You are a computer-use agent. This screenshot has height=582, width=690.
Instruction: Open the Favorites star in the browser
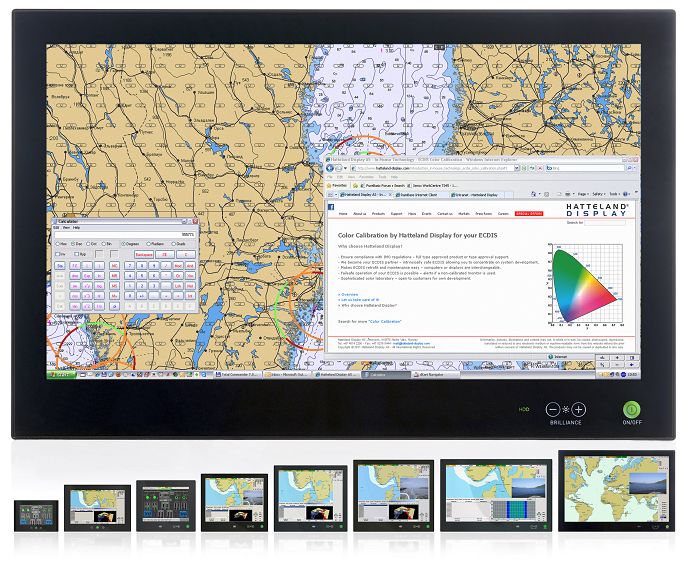coord(330,185)
